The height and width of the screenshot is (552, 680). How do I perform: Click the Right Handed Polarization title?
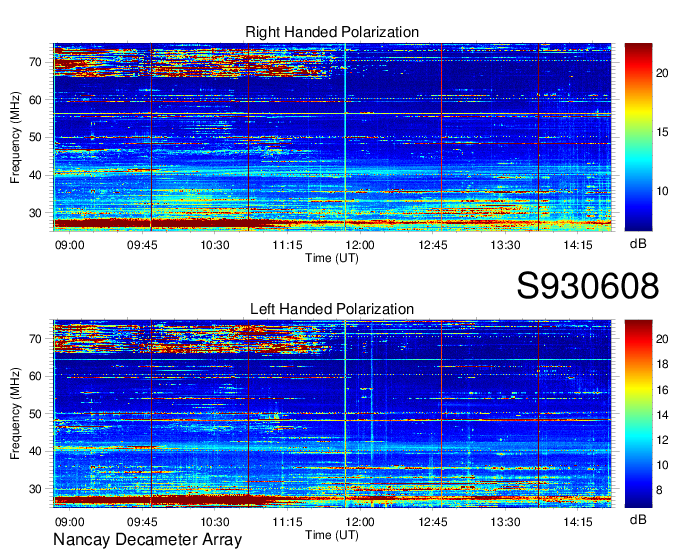coord(332,32)
